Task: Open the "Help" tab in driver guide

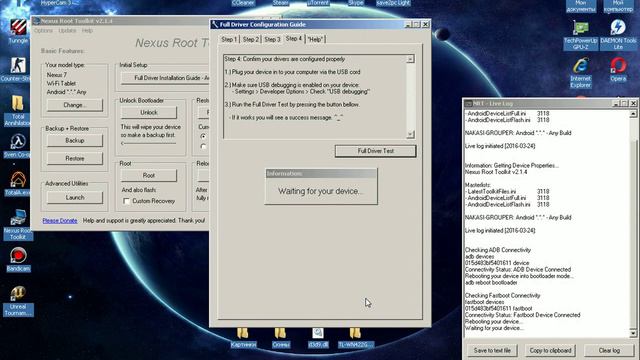Action: (x=316, y=39)
